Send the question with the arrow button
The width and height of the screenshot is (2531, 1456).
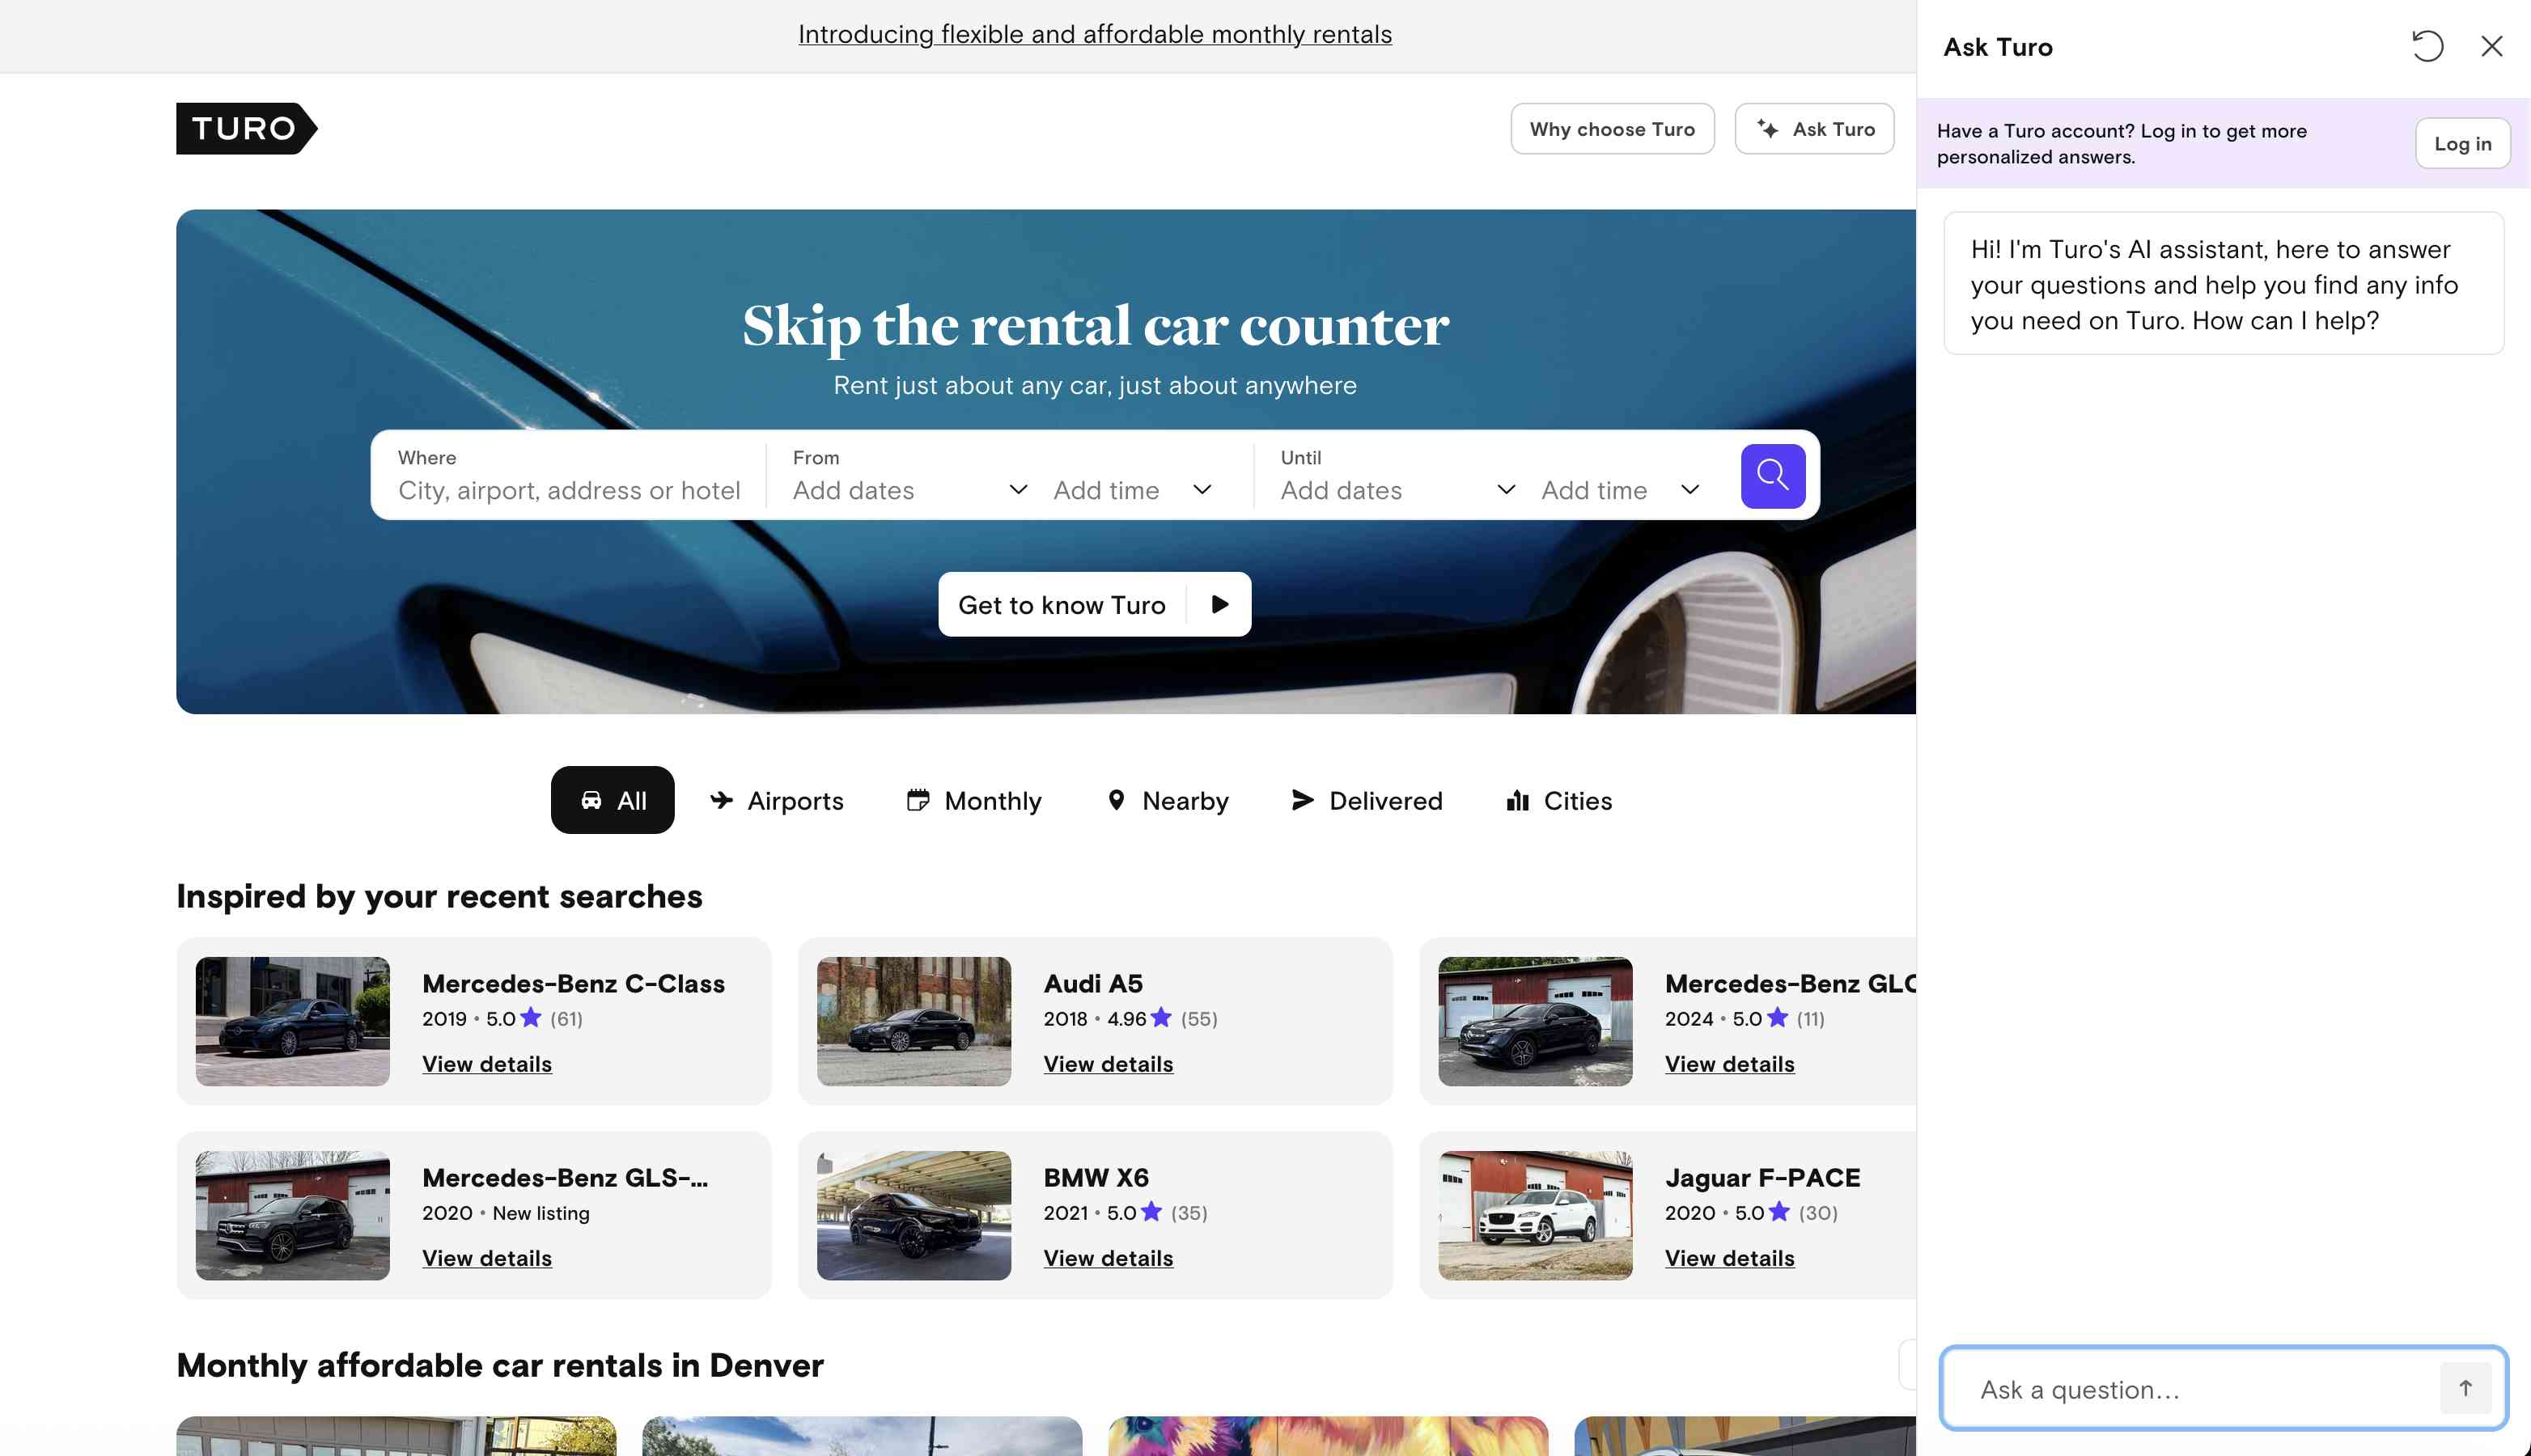point(2465,1388)
